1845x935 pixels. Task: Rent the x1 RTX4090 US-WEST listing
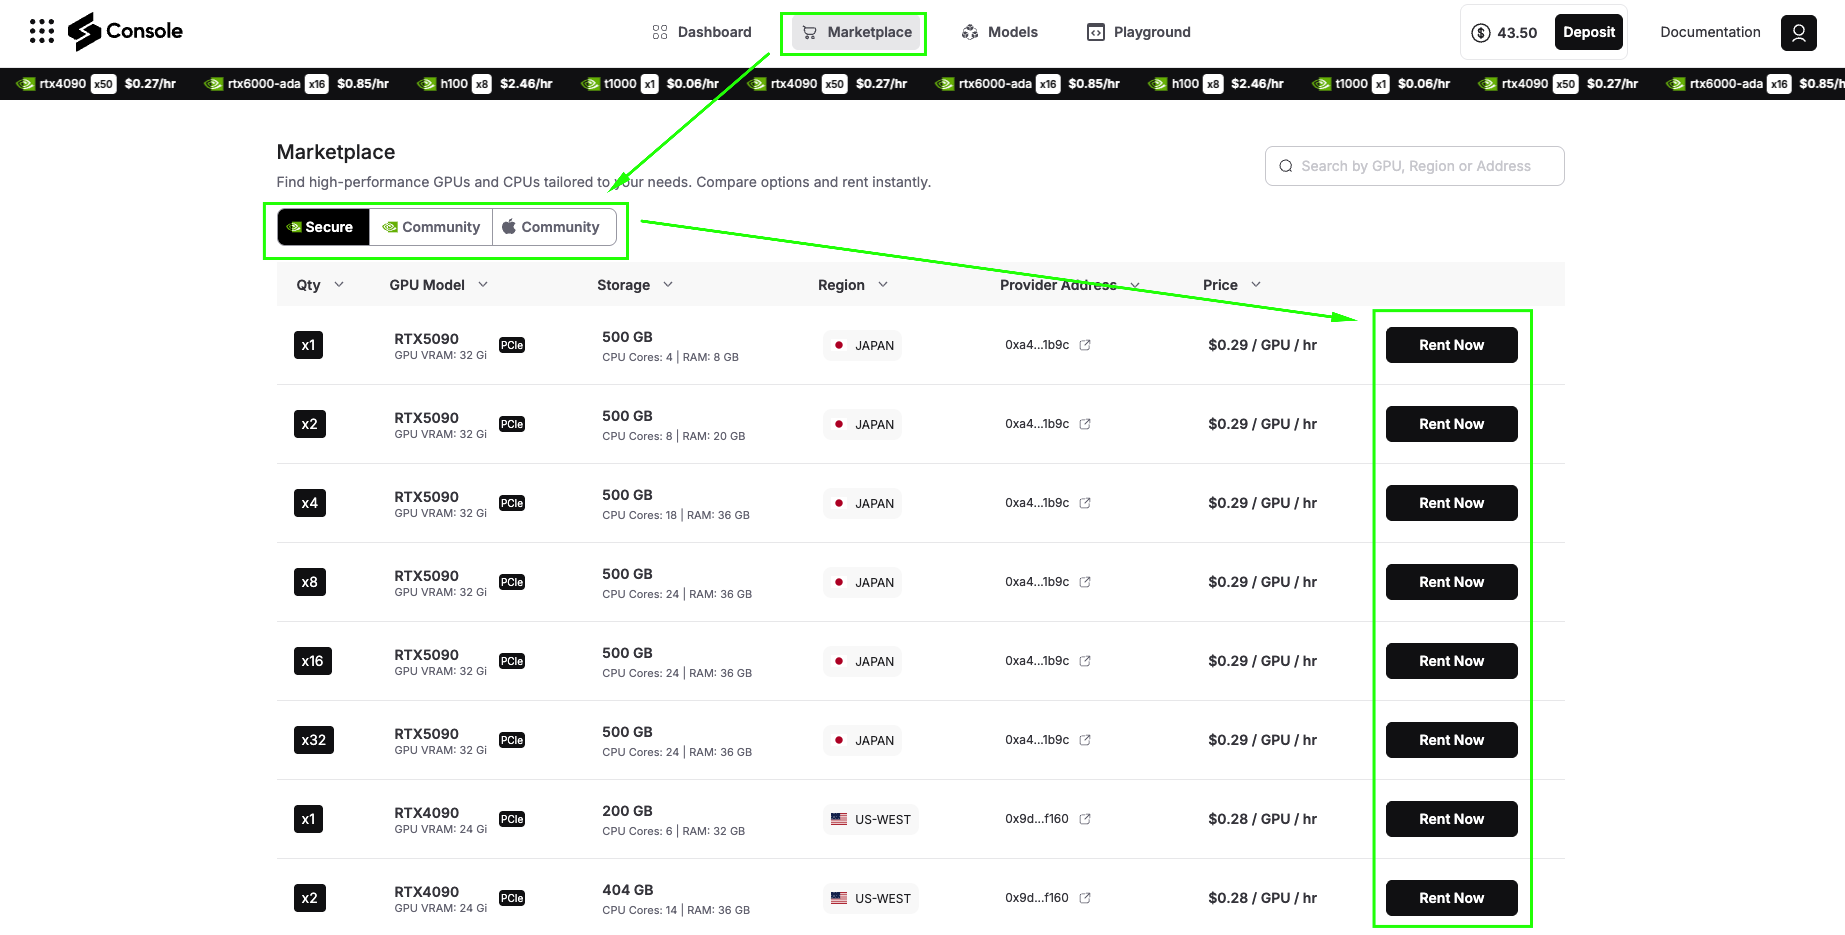(x=1451, y=819)
